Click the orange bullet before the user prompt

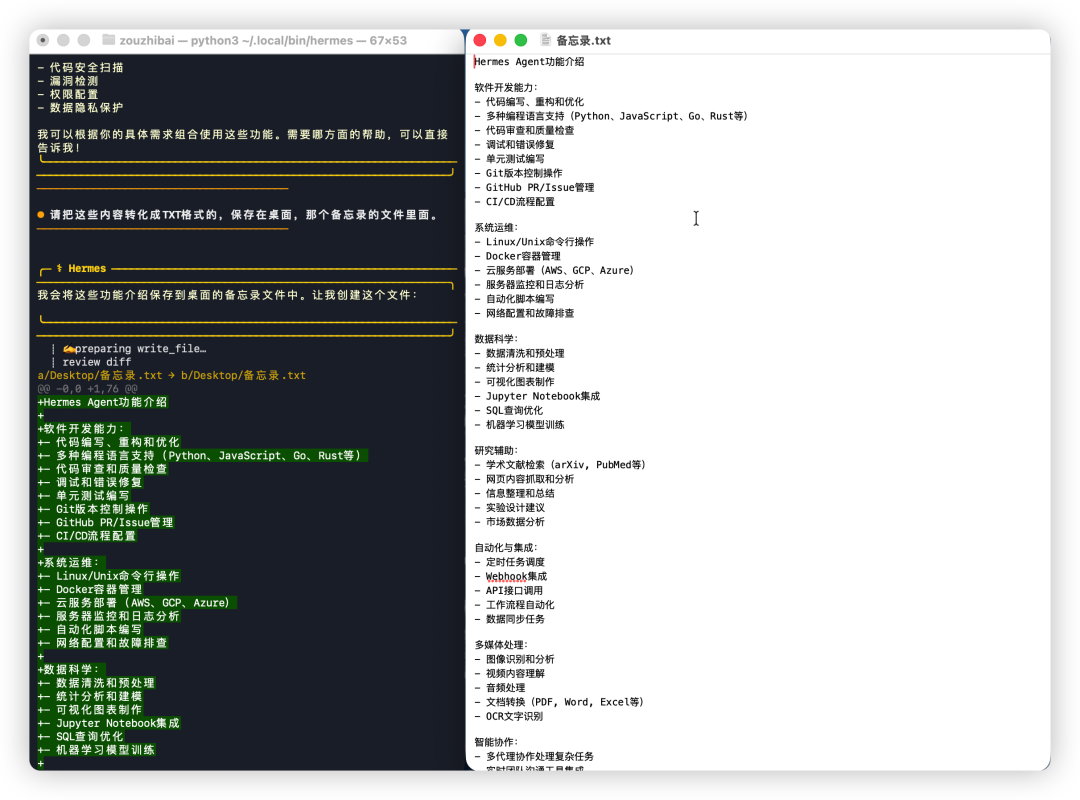[41, 214]
